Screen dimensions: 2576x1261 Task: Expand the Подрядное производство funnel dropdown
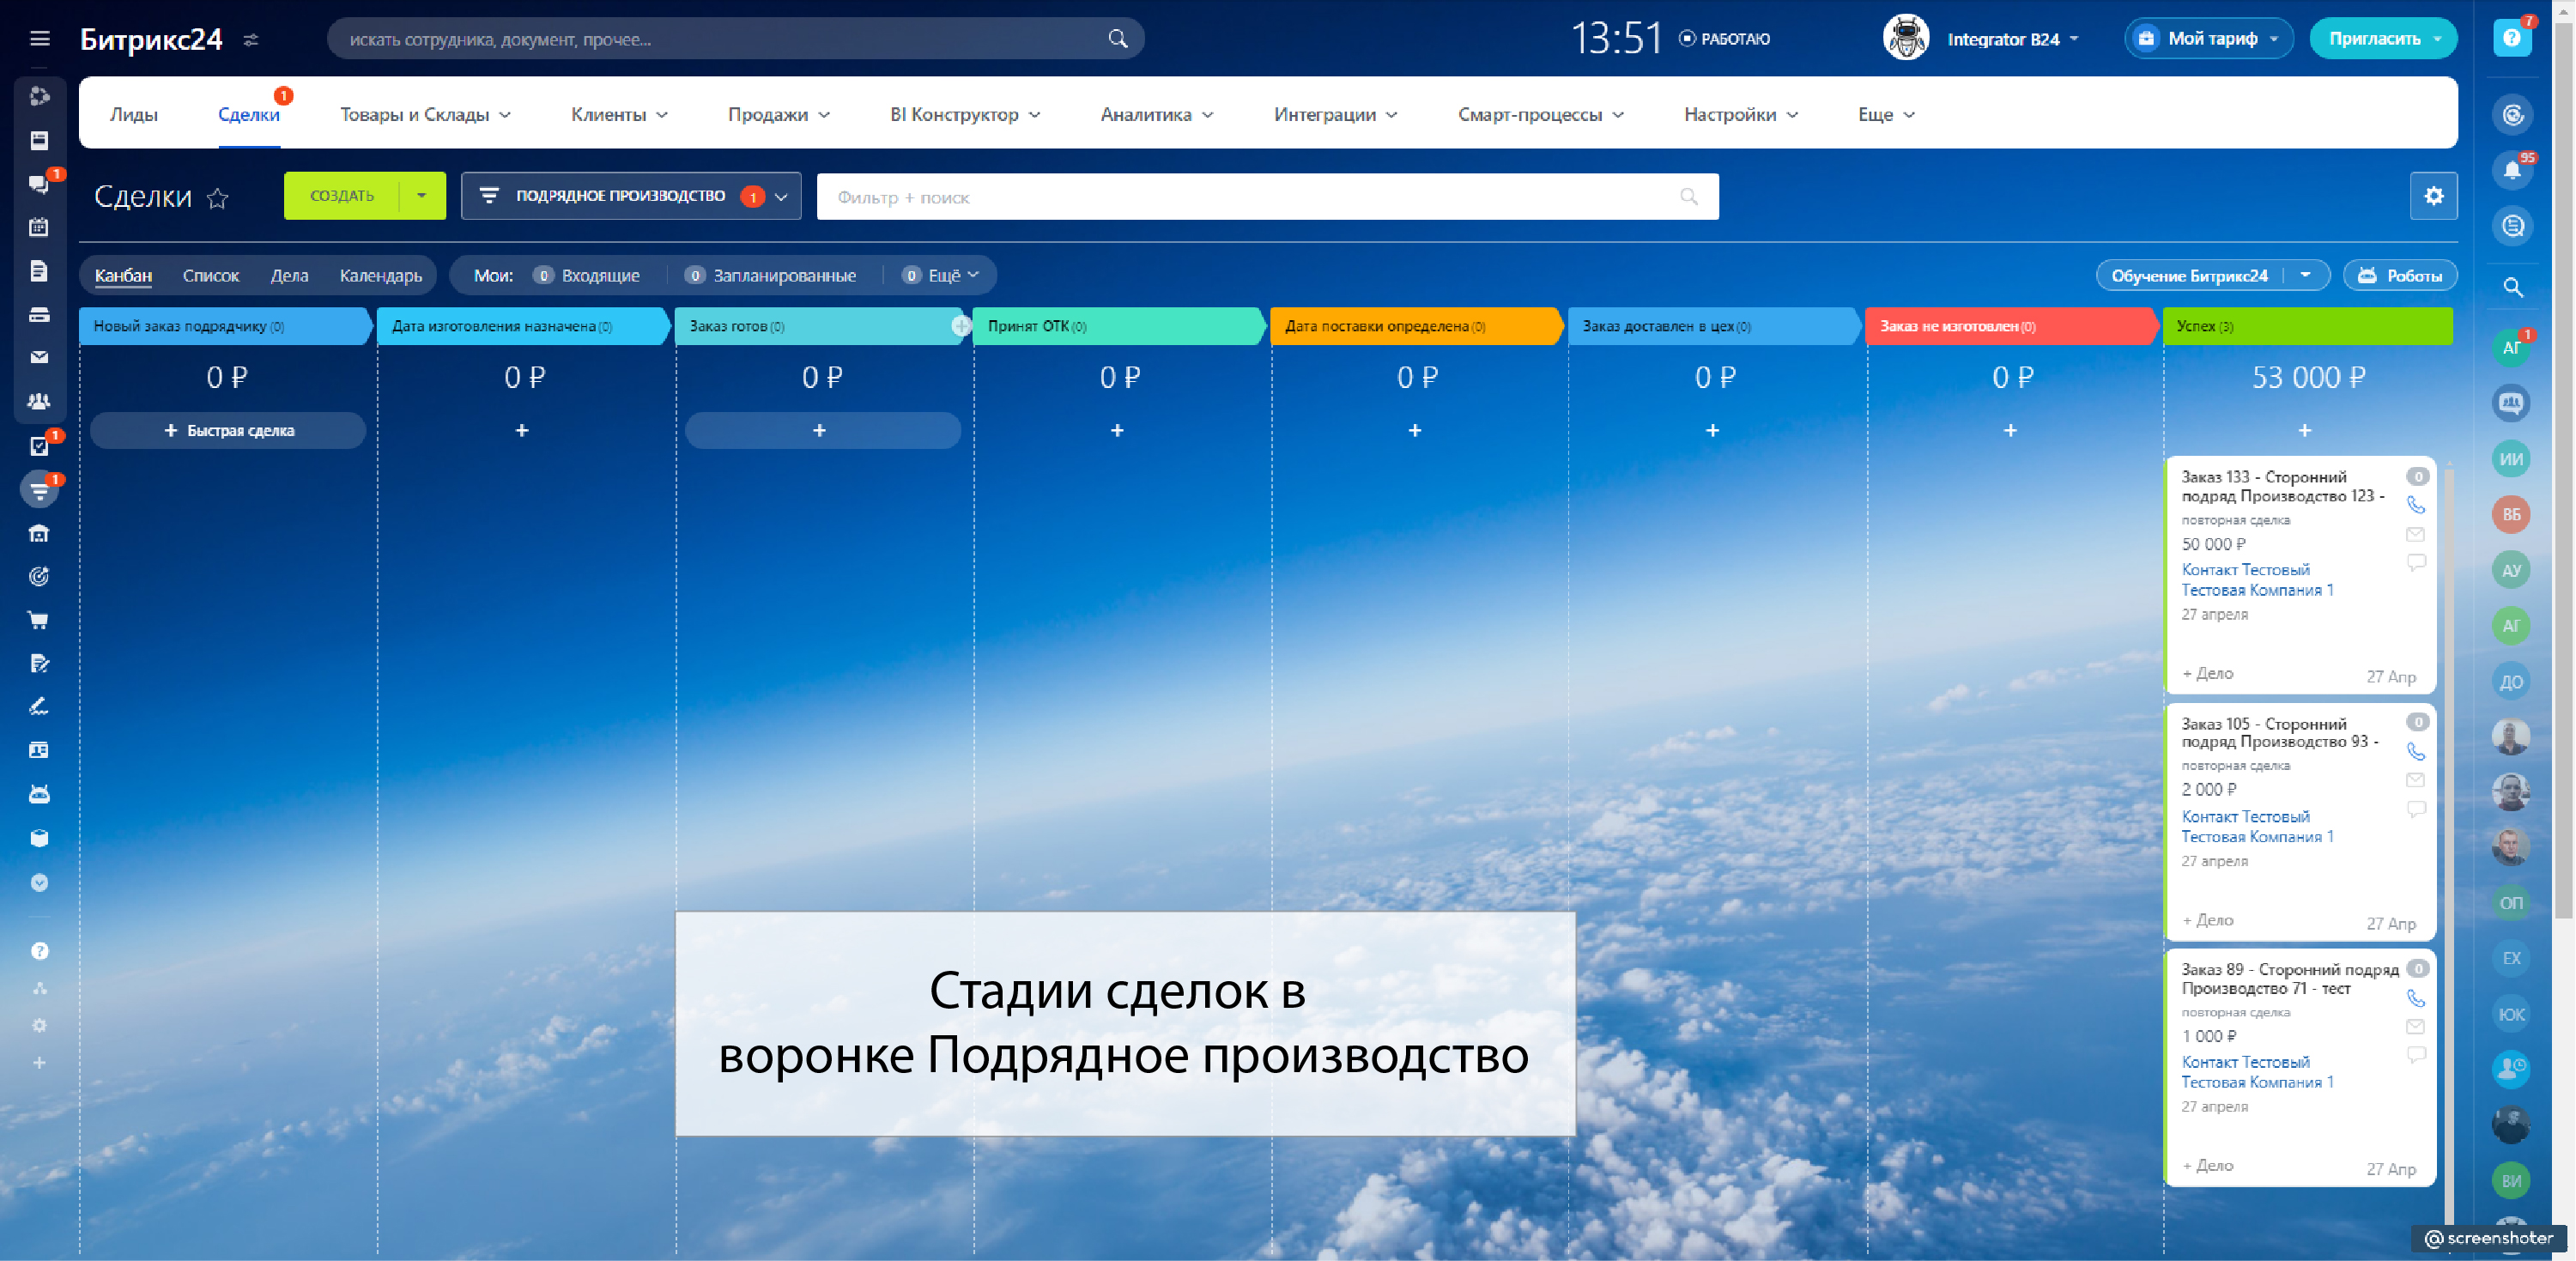pyautogui.click(x=781, y=196)
